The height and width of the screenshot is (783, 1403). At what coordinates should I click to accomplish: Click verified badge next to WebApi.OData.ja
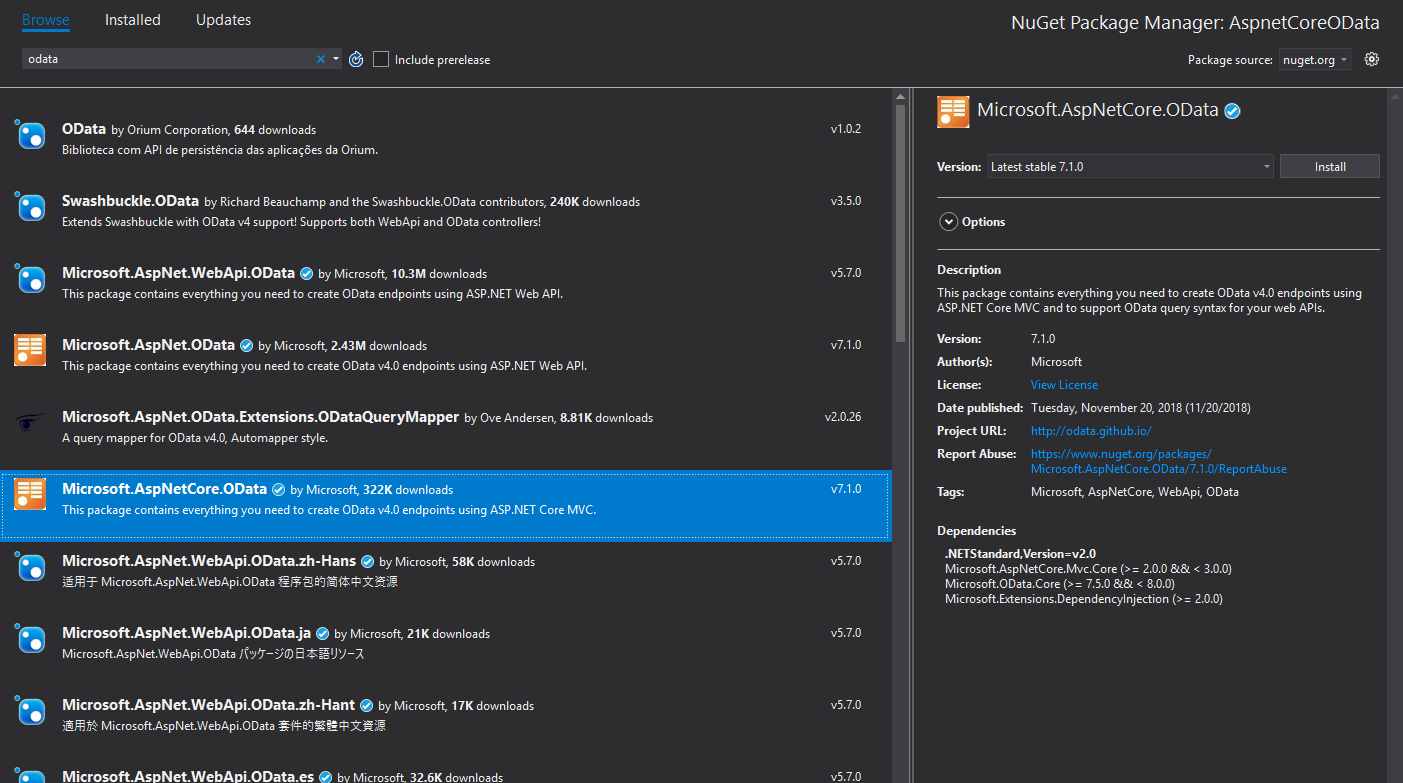[322, 634]
